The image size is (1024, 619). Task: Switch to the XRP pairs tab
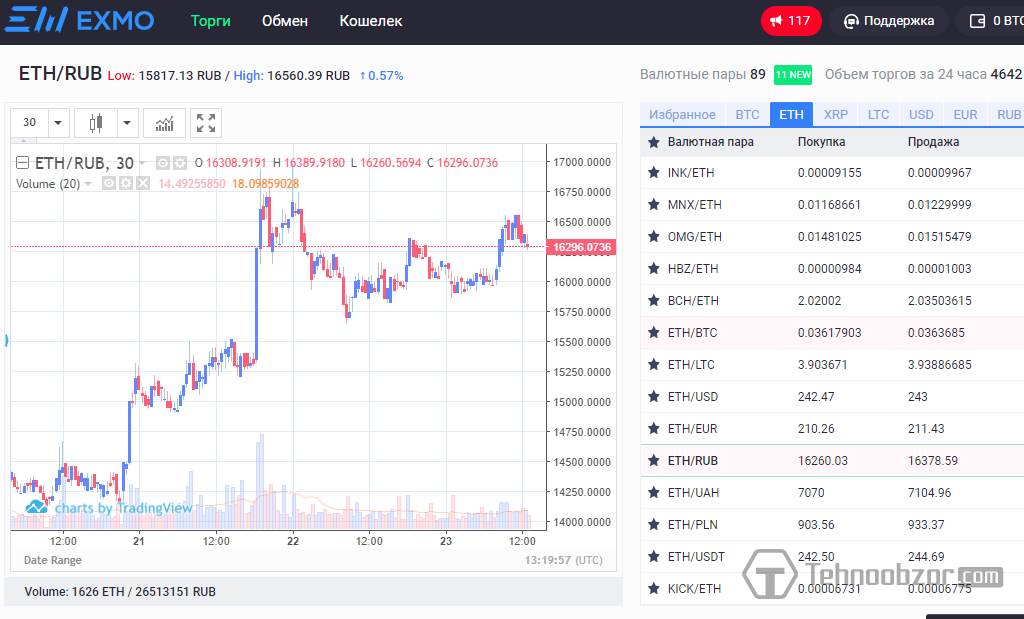[835, 115]
